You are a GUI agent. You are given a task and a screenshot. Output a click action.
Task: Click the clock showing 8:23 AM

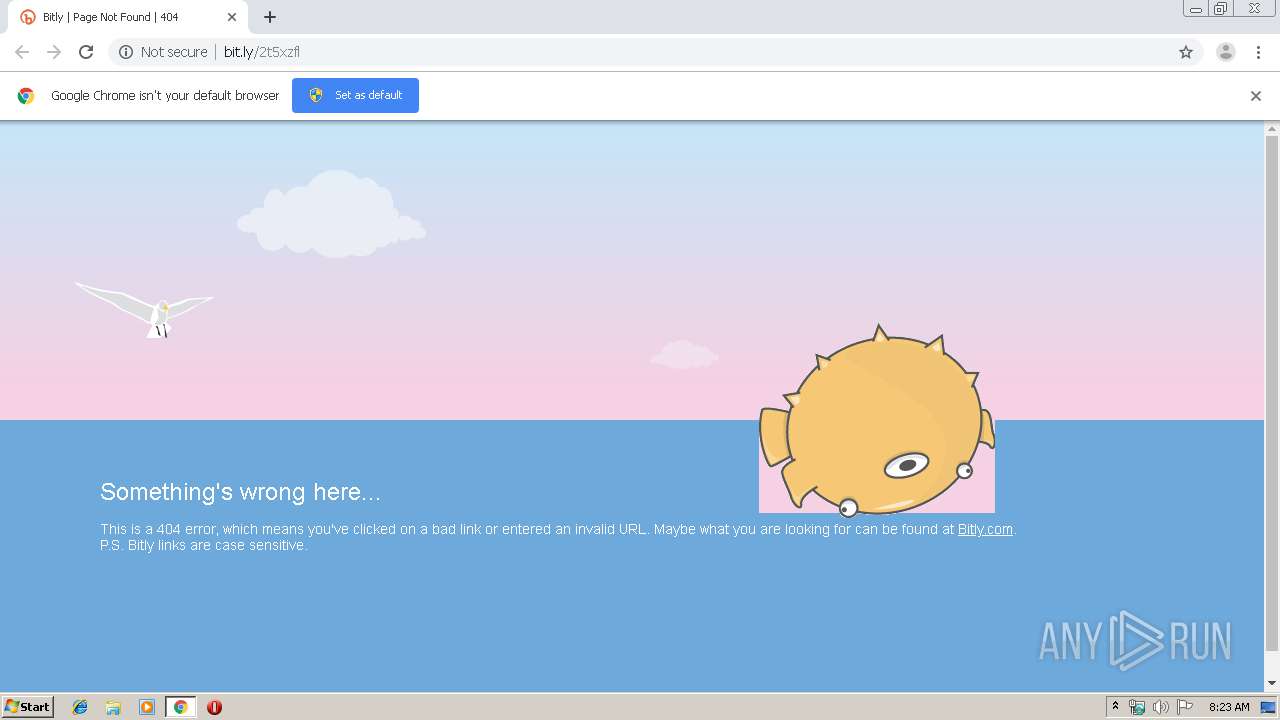[x=1229, y=707]
